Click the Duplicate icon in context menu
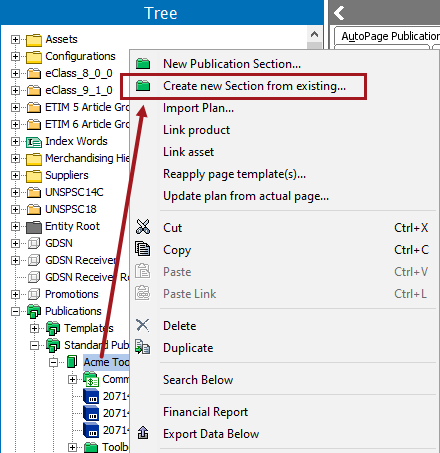The image size is (440, 453). click(142, 347)
